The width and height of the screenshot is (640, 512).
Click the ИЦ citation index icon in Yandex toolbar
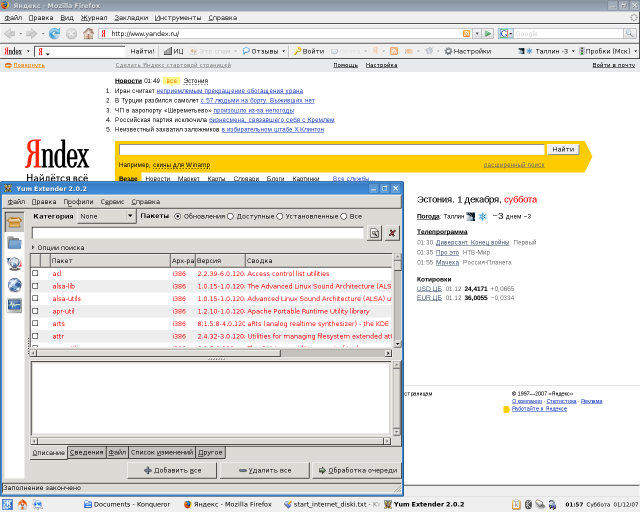click(174, 51)
